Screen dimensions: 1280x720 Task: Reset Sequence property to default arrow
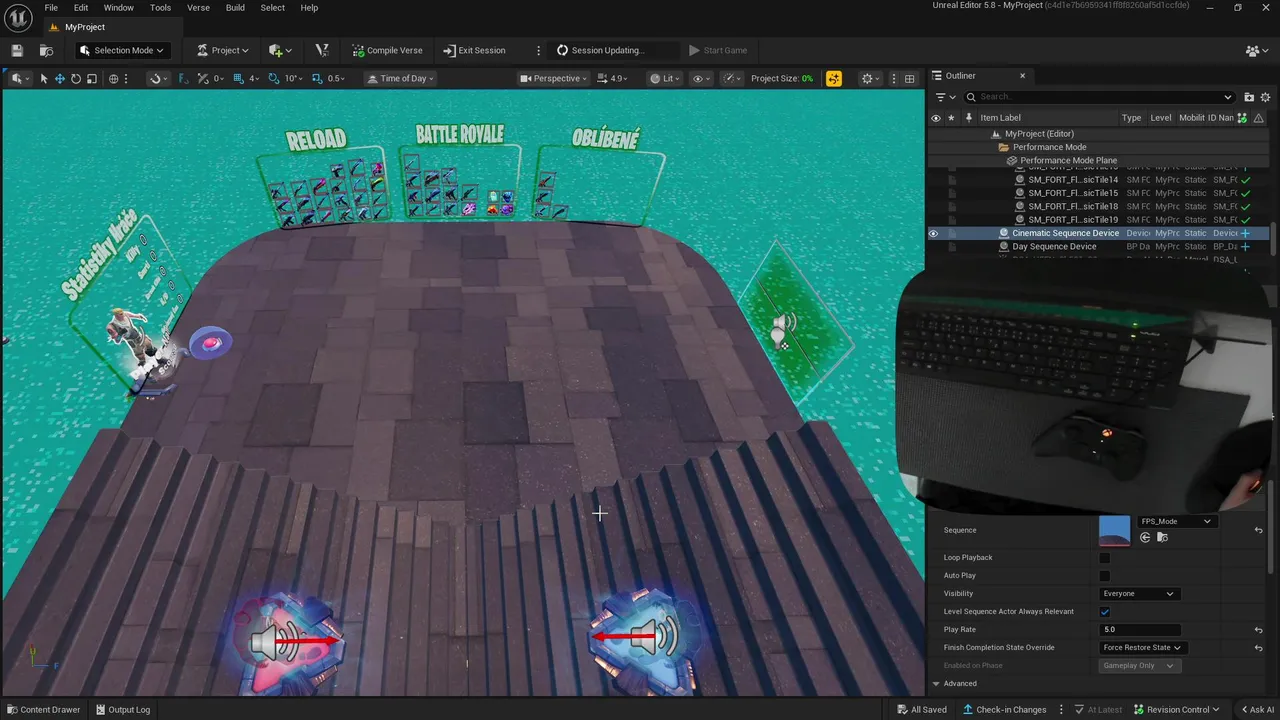pyautogui.click(x=1258, y=530)
